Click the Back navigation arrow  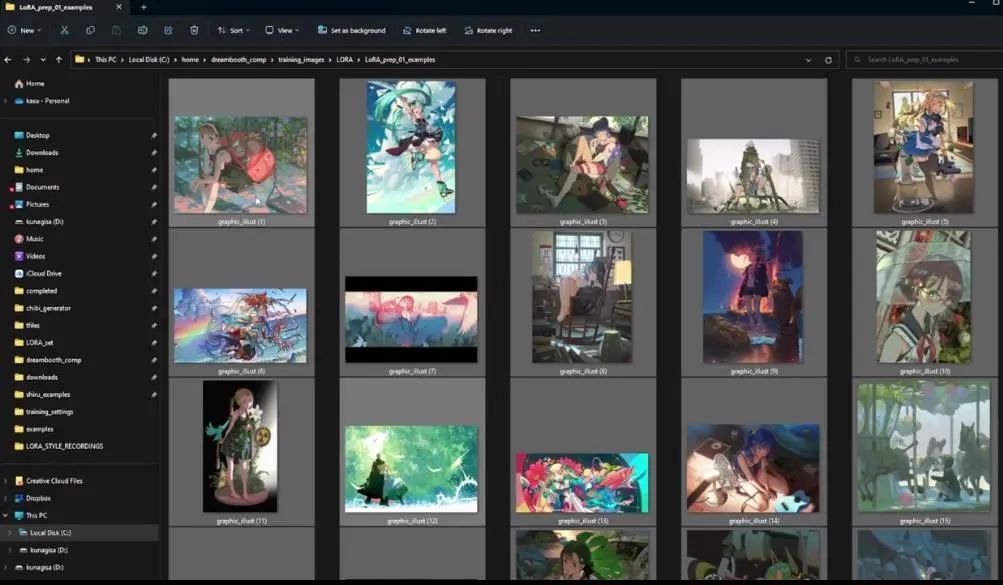coord(8,59)
